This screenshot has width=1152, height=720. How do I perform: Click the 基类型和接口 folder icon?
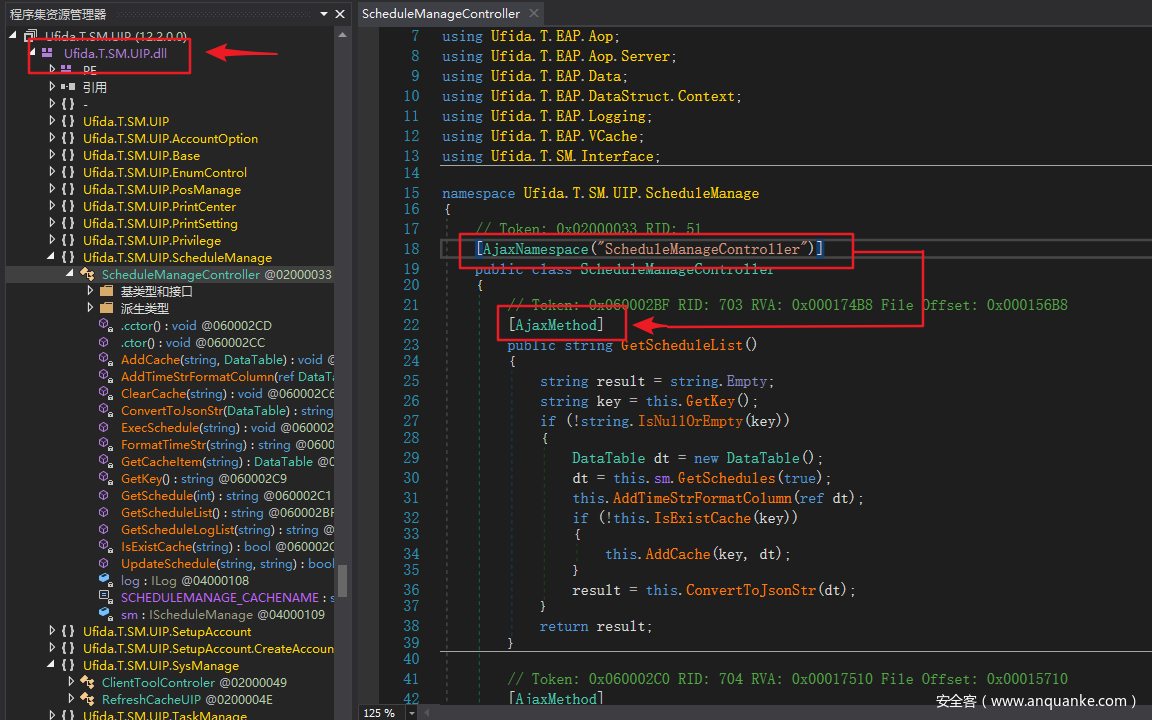106,292
